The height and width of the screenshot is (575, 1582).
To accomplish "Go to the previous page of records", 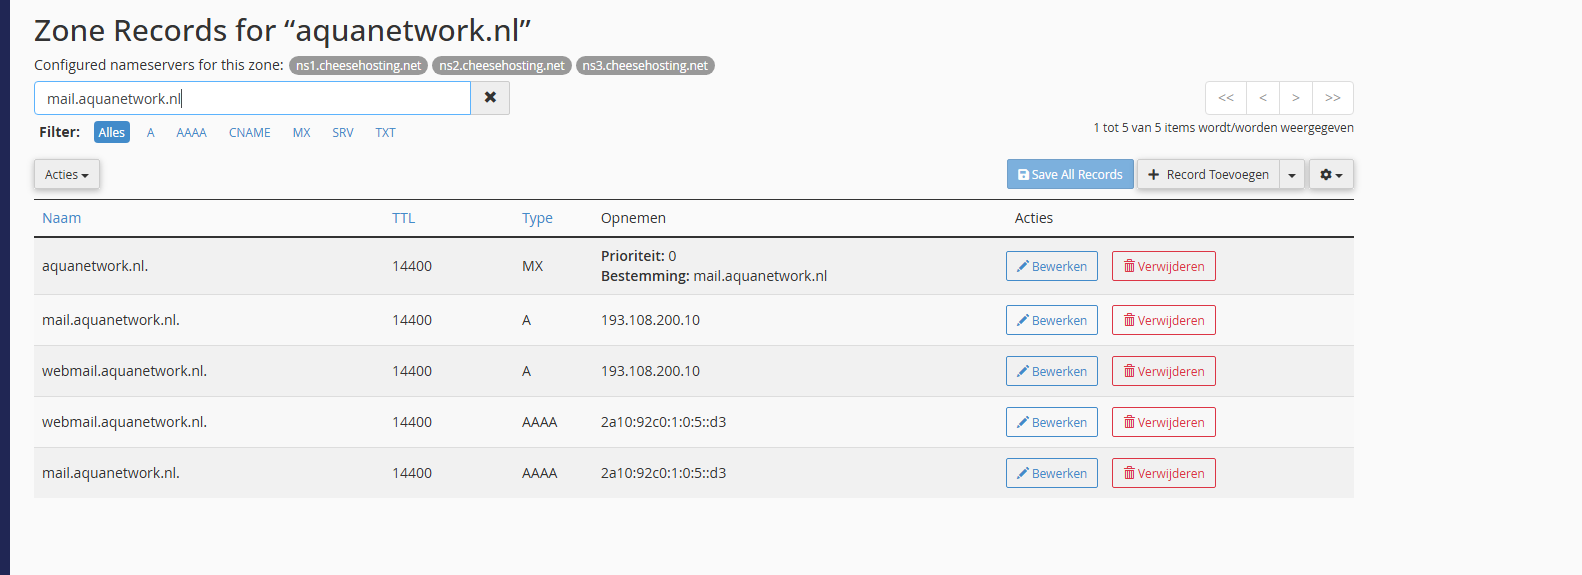I will point(1263,98).
